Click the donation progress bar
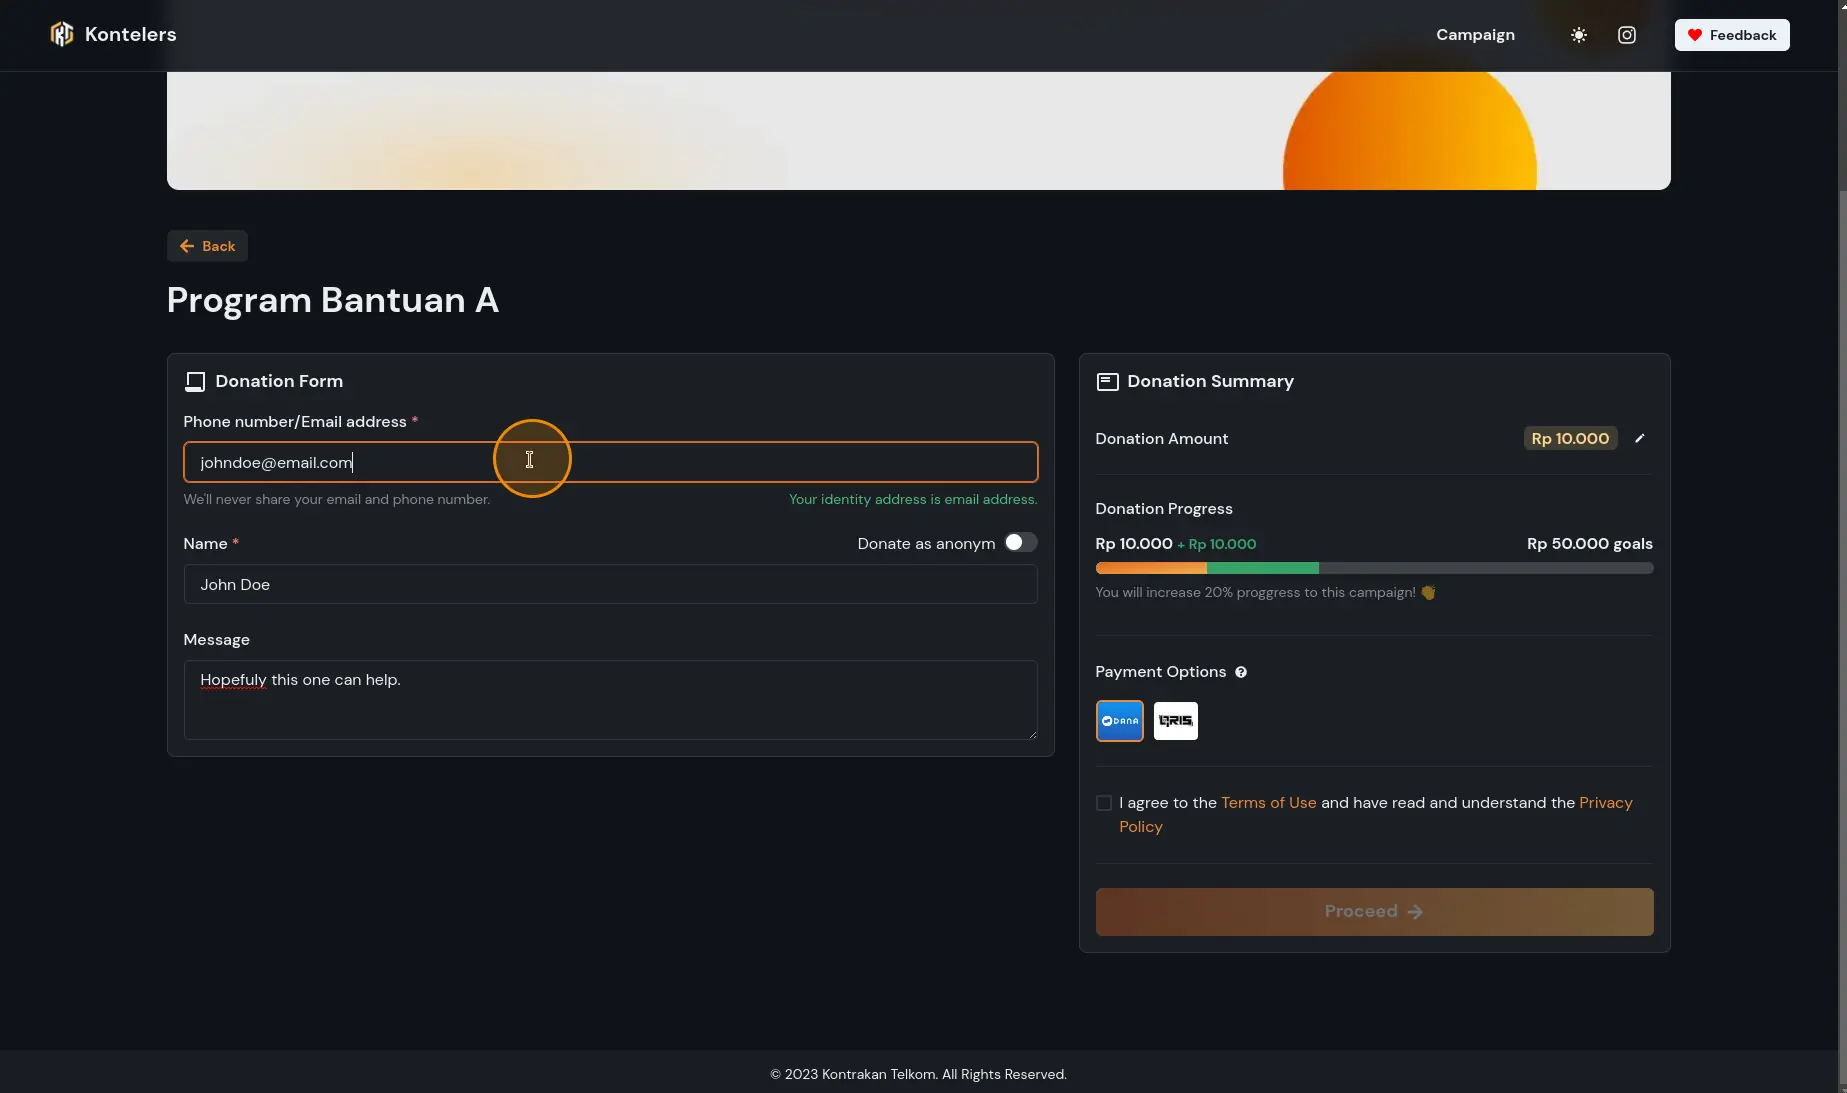The height and width of the screenshot is (1093, 1847). 1374,568
